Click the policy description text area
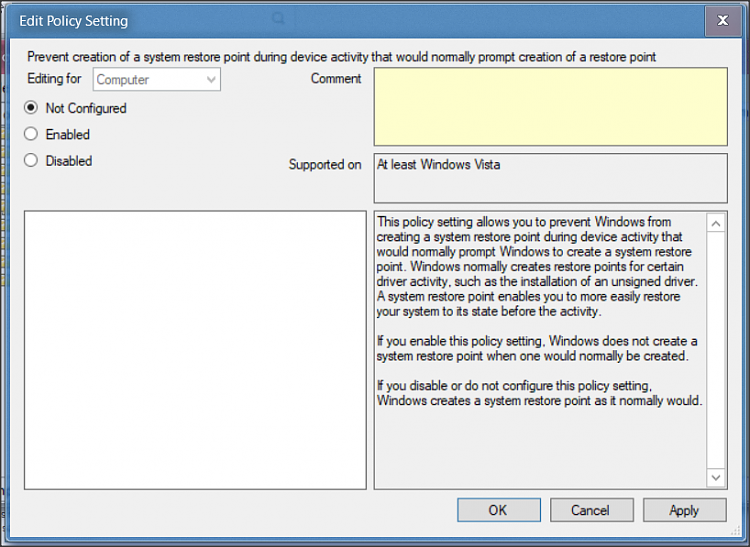The width and height of the screenshot is (750, 547). point(539,349)
